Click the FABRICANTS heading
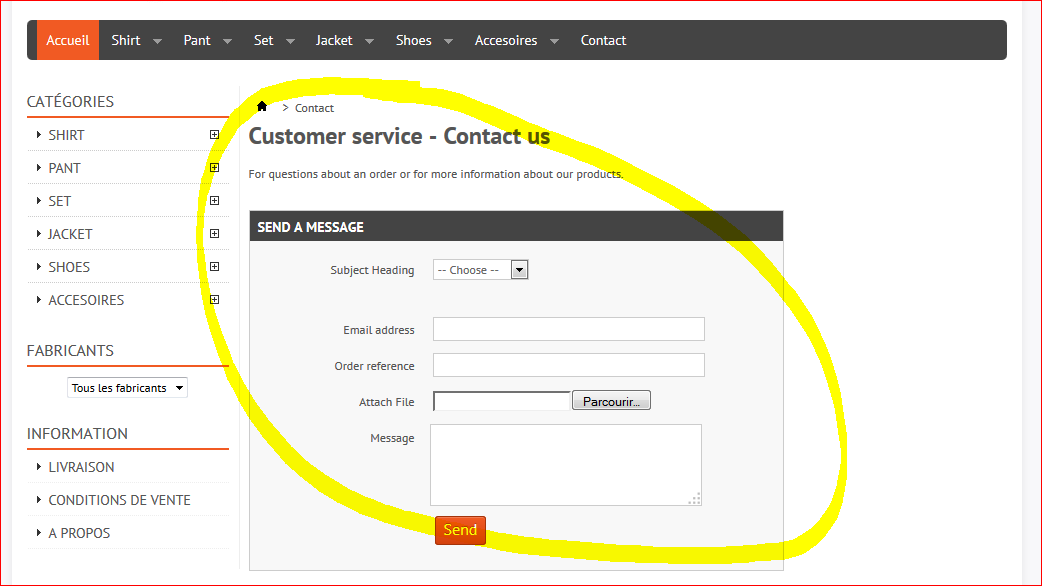Image resolution: width=1042 pixels, height=586 pixels. 70,350
